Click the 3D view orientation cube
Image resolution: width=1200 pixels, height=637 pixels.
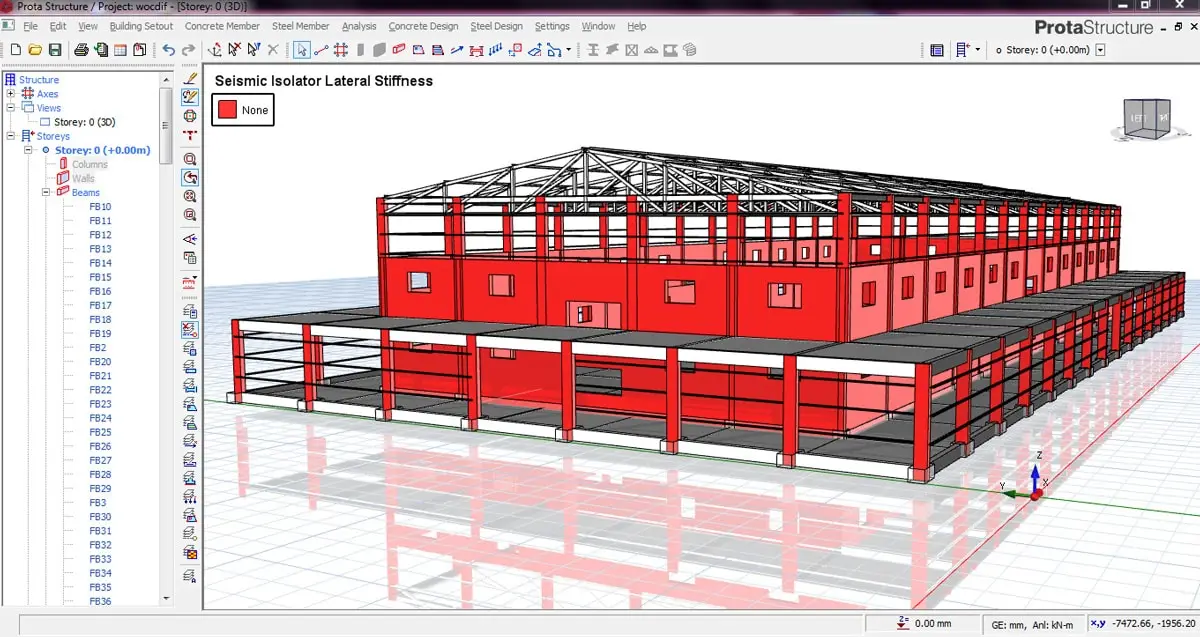pos(1146,118)
